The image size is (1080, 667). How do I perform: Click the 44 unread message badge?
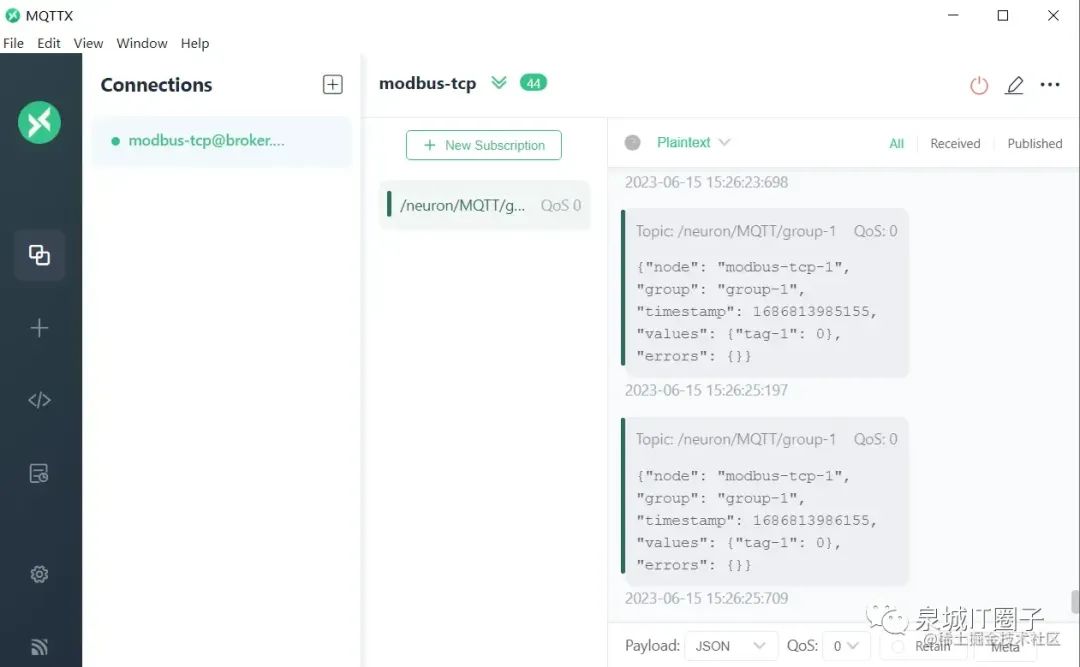[533, 83]
